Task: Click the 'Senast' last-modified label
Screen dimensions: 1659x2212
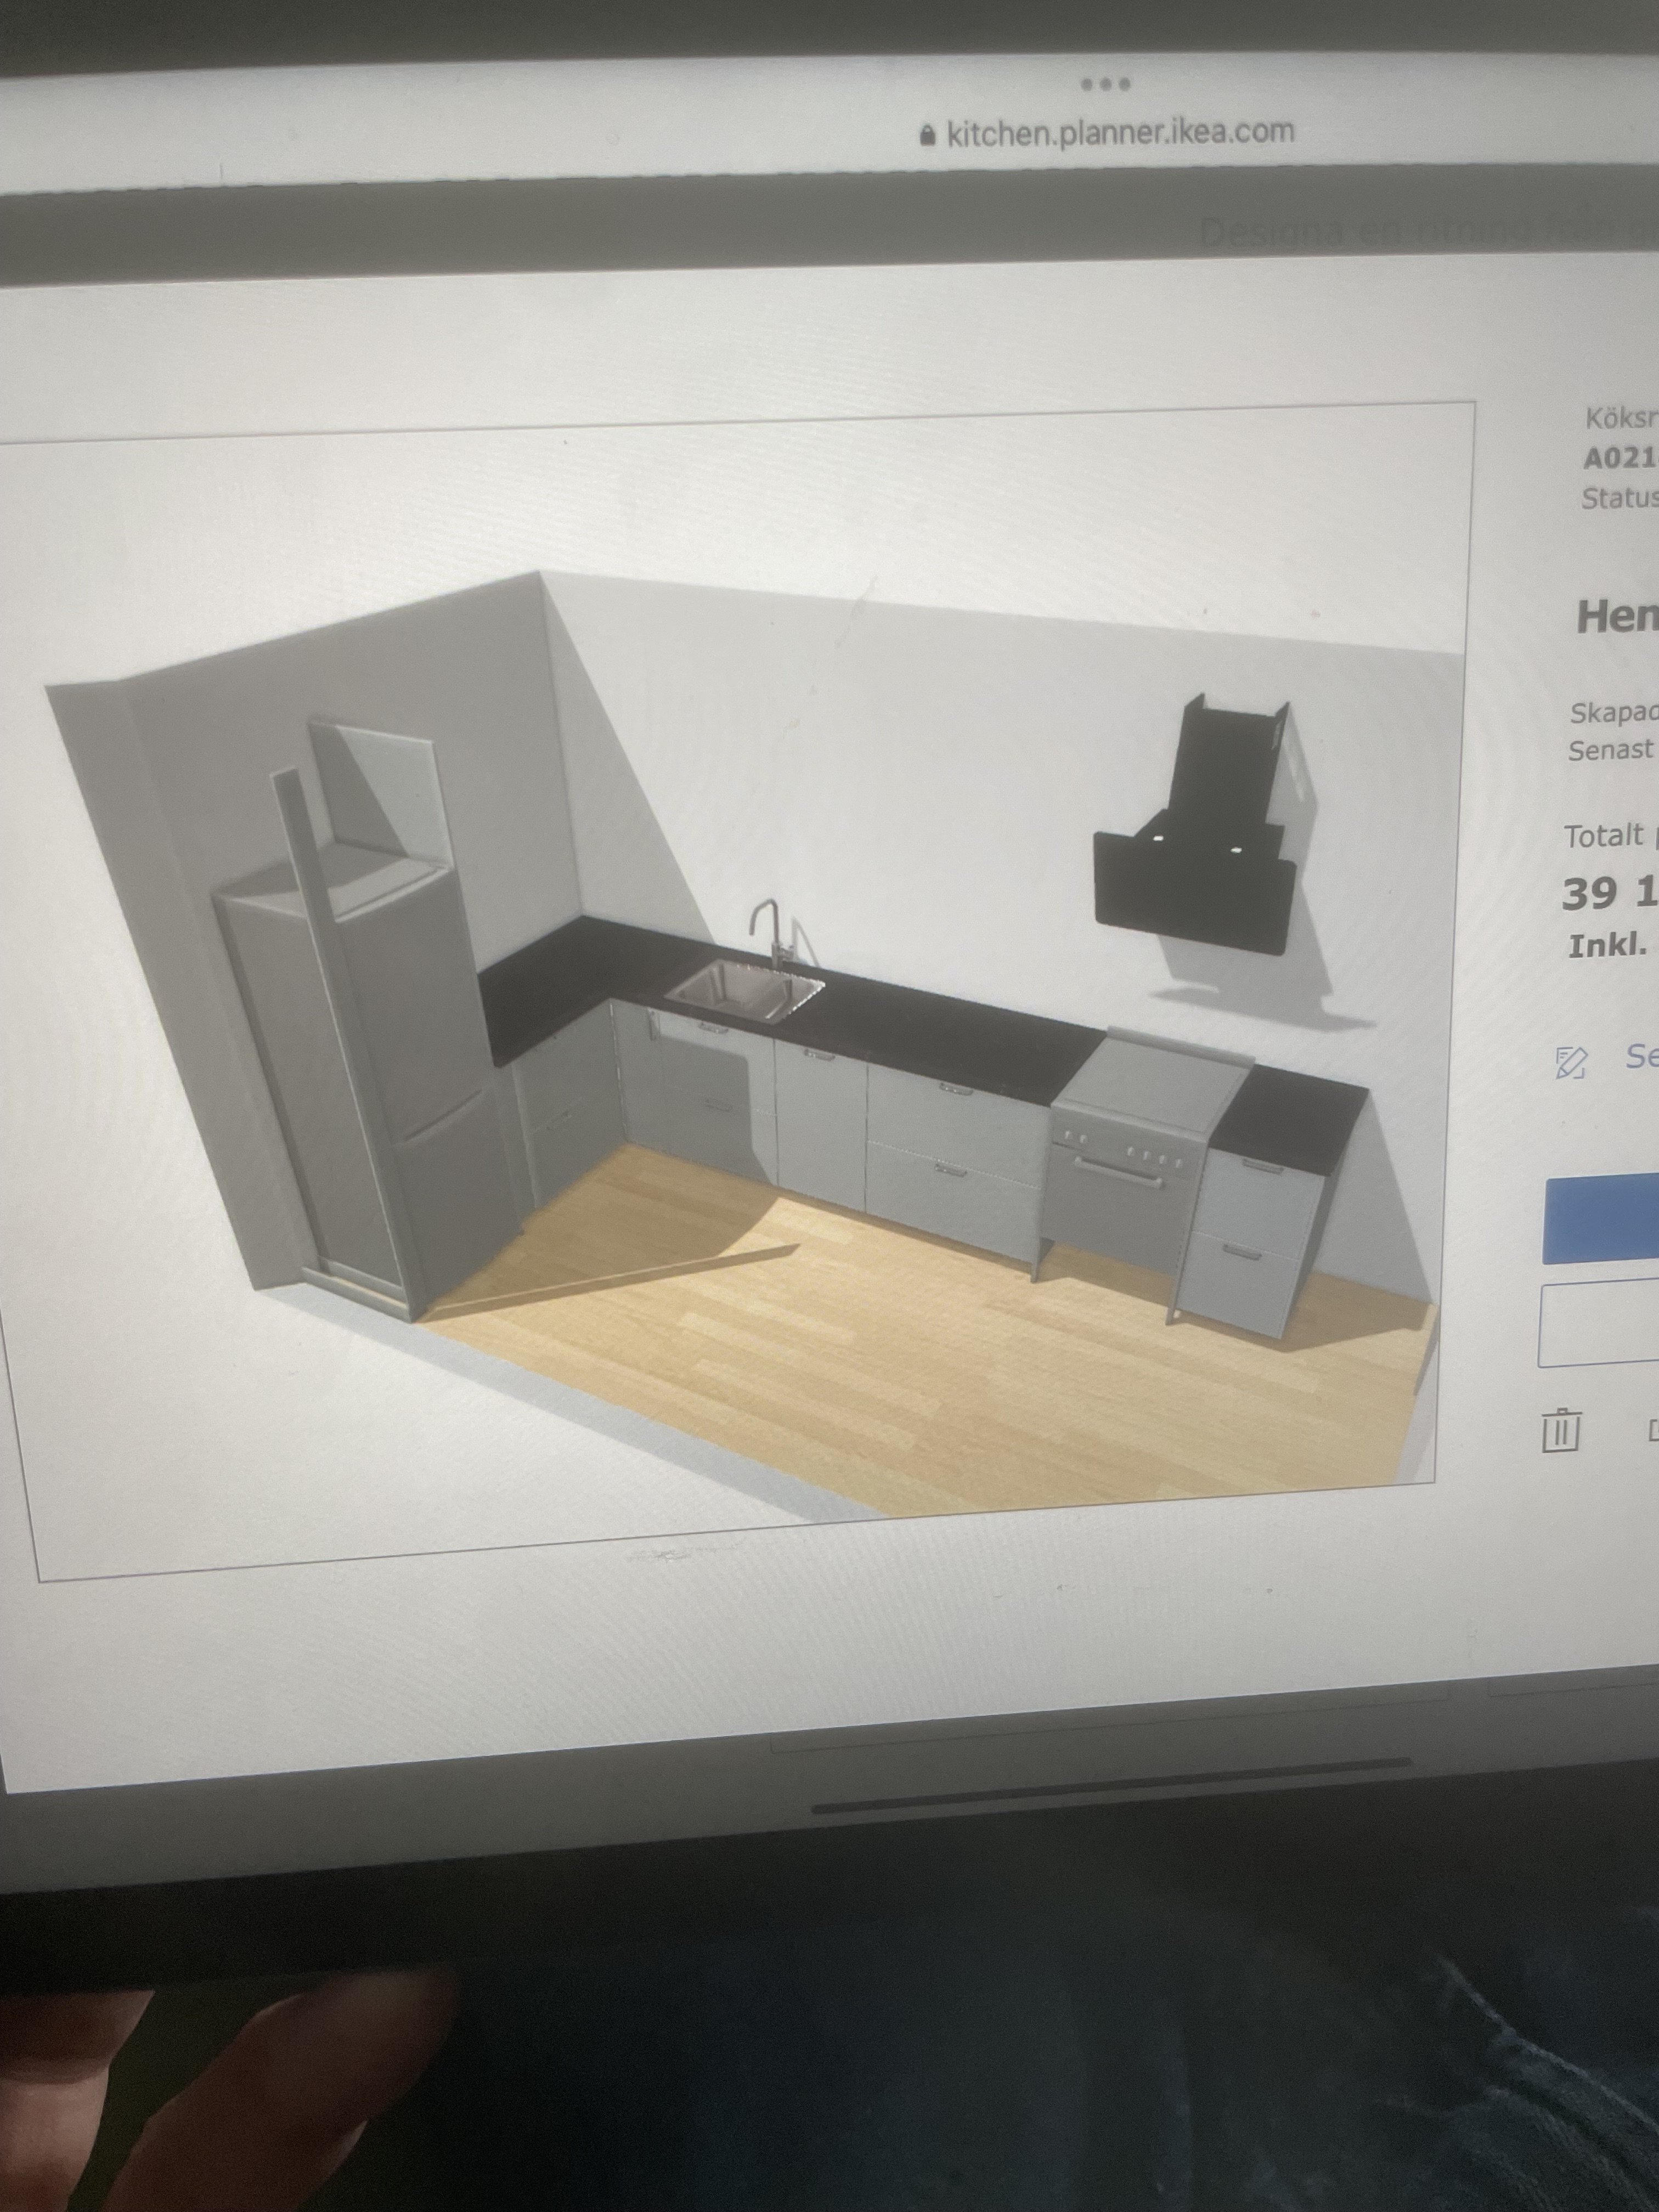Action: 1610,750
